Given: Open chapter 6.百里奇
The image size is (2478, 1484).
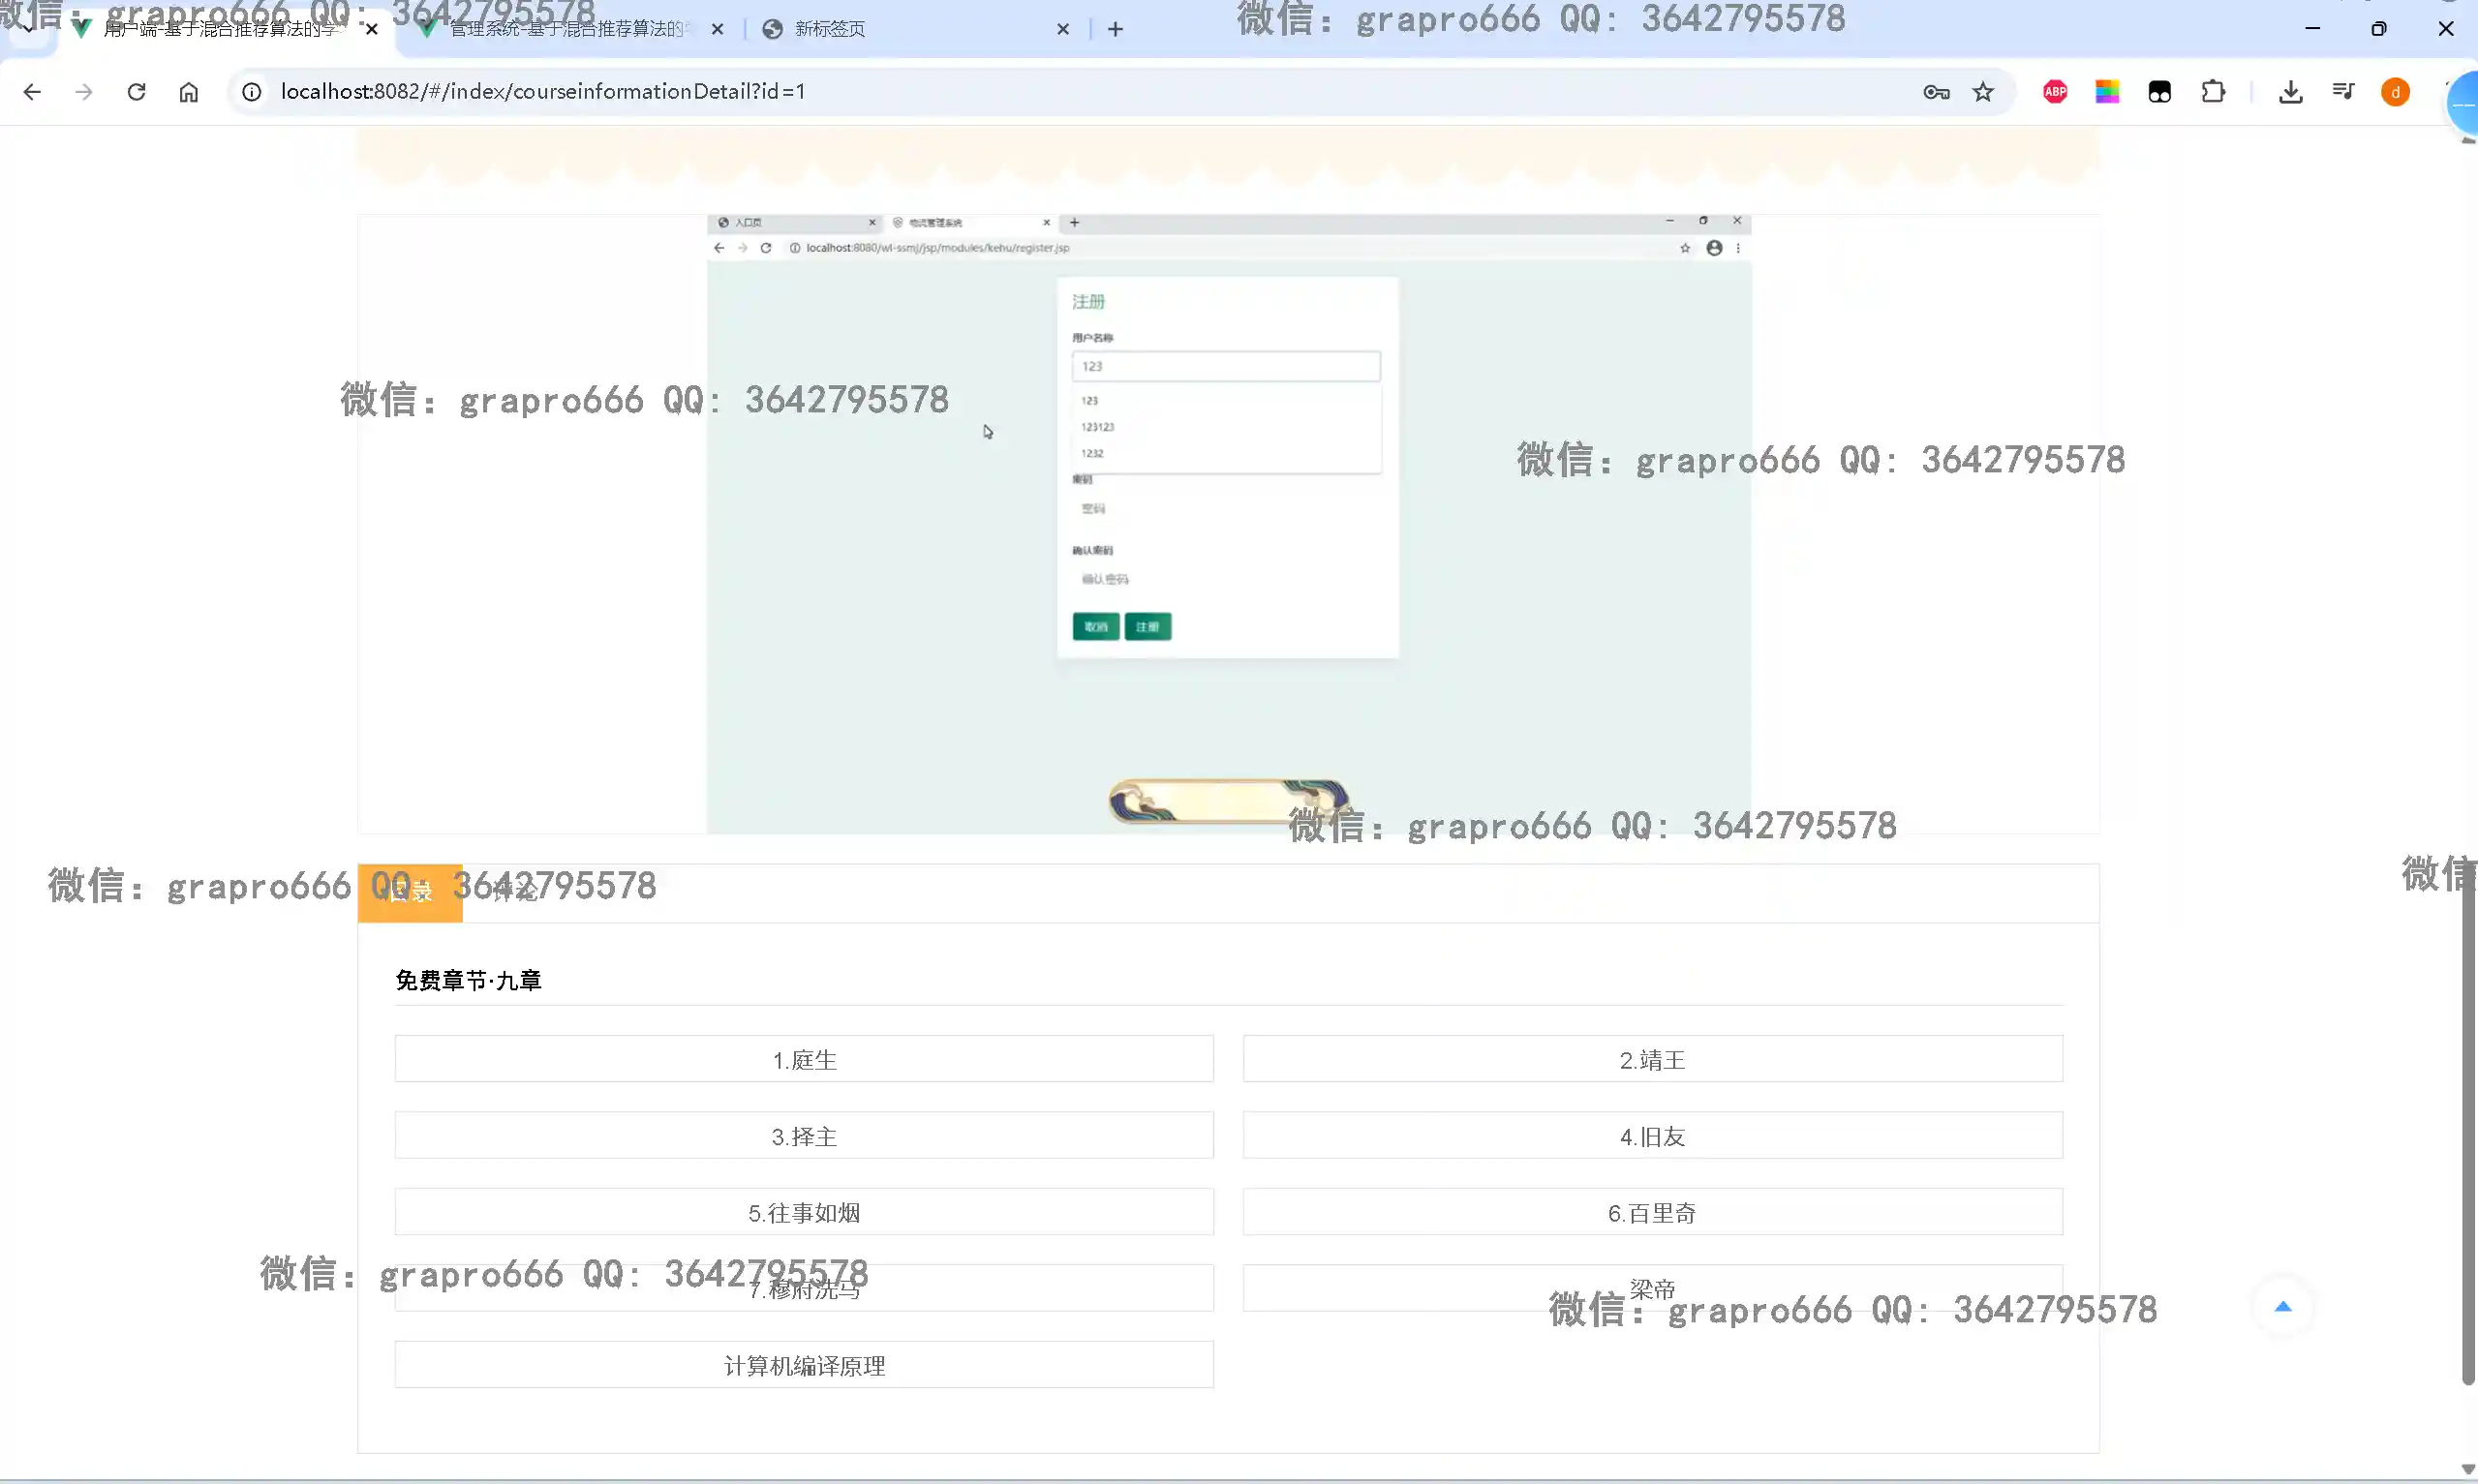Looking at the screenshot, I should tap(1652, 1212).
